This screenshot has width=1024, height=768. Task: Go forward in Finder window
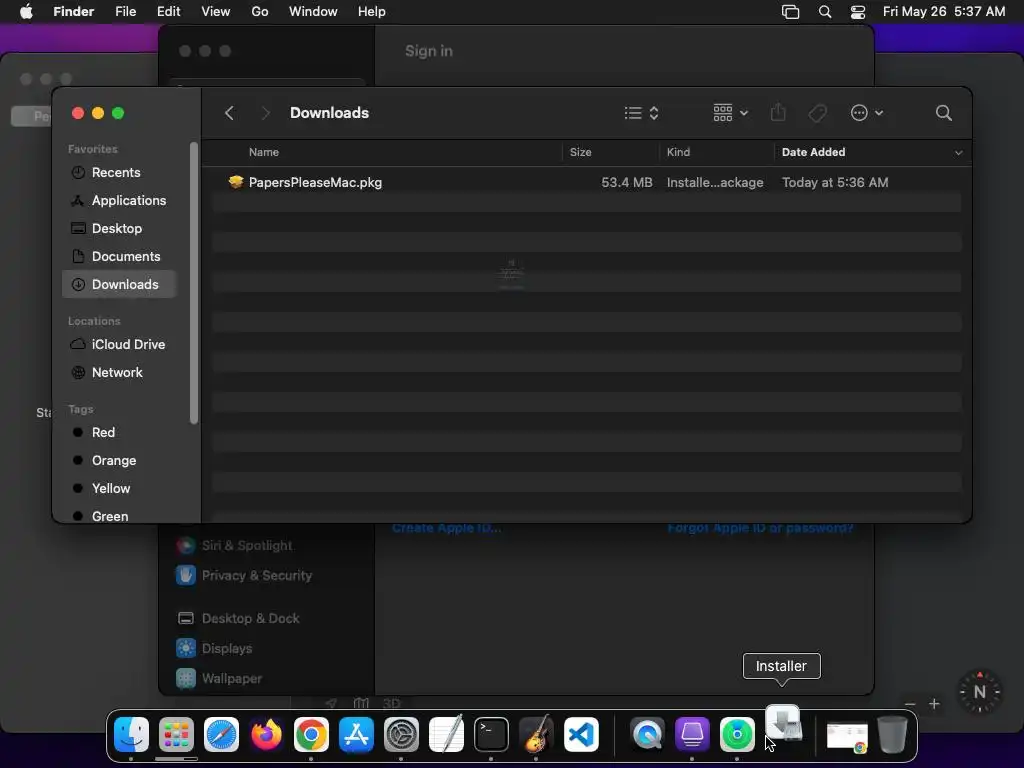point(265,113)
